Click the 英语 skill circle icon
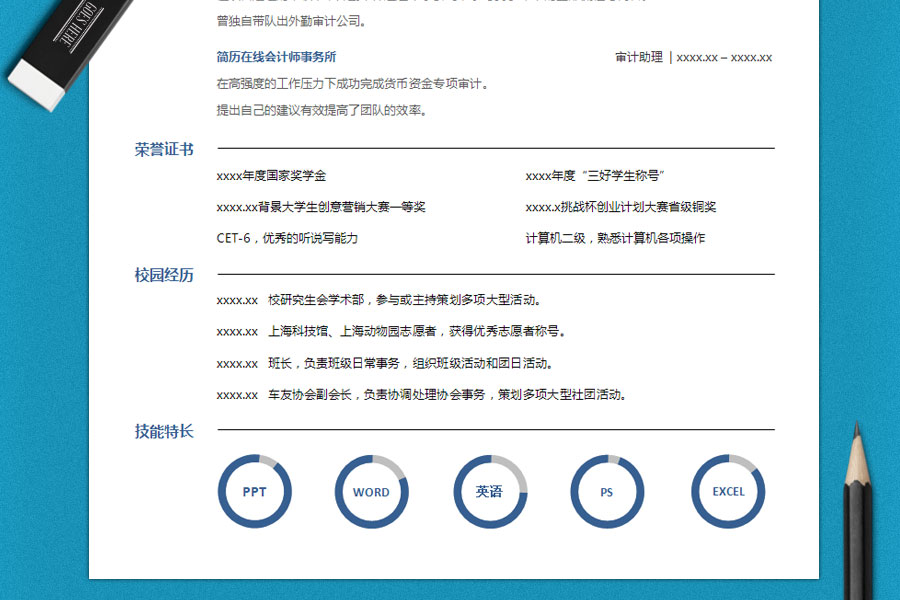The image size is (900, 600). click(x=489, y=492)
